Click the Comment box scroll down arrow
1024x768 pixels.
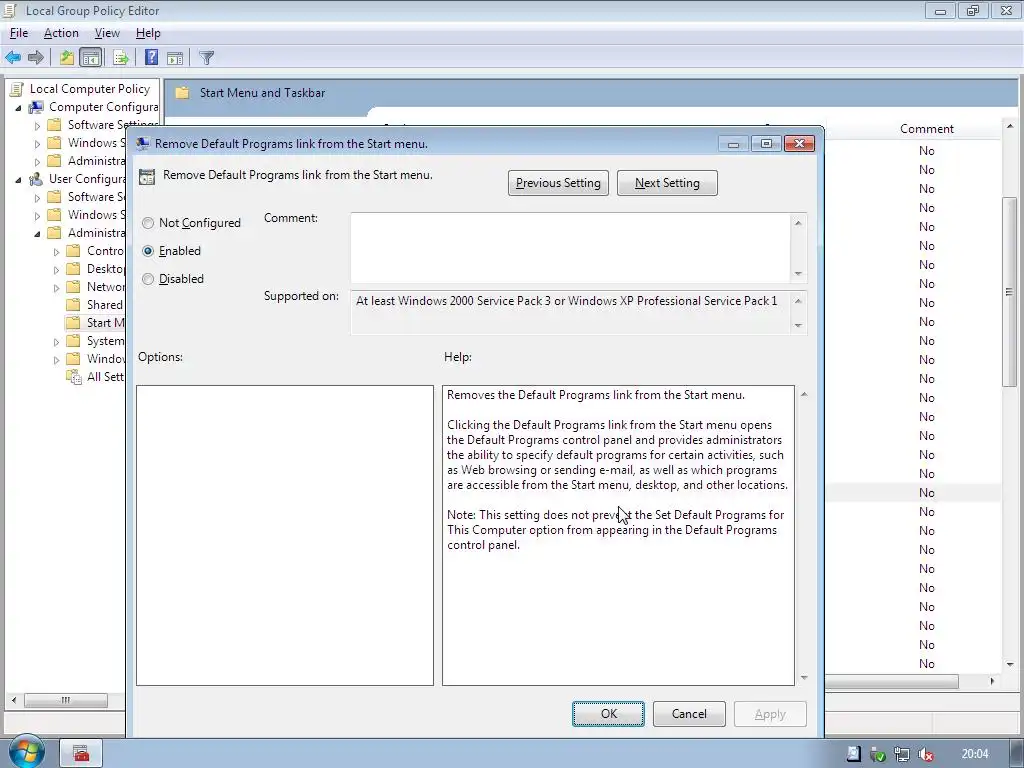tap(798, 274)
